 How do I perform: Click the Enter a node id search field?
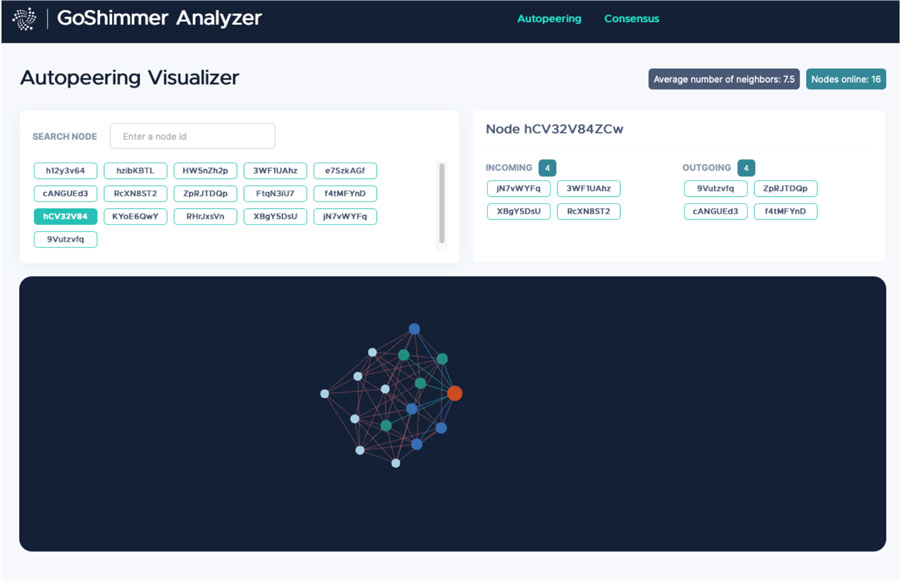192,136
